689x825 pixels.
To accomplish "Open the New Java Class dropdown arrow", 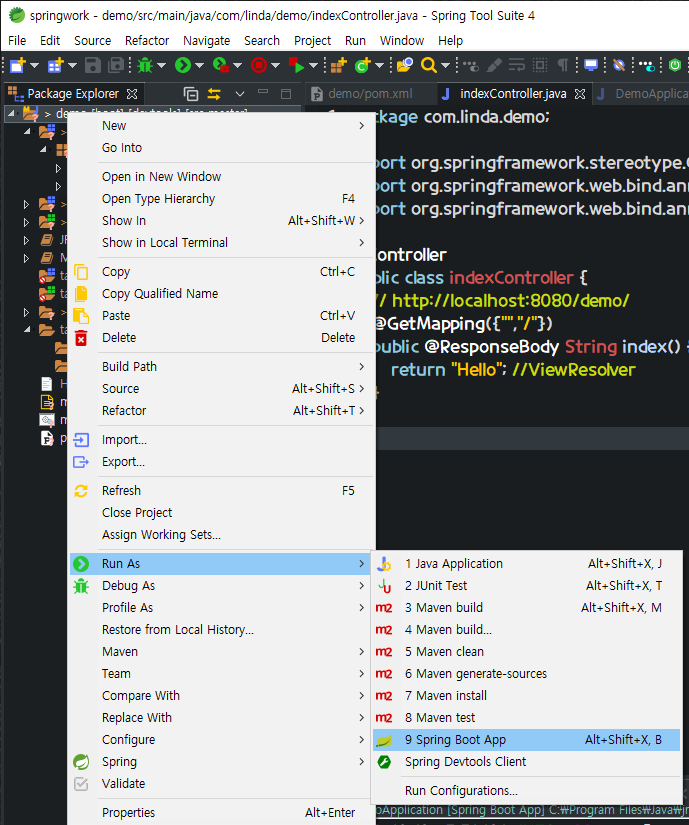I will pyautogui.click(x=379, y=65).
